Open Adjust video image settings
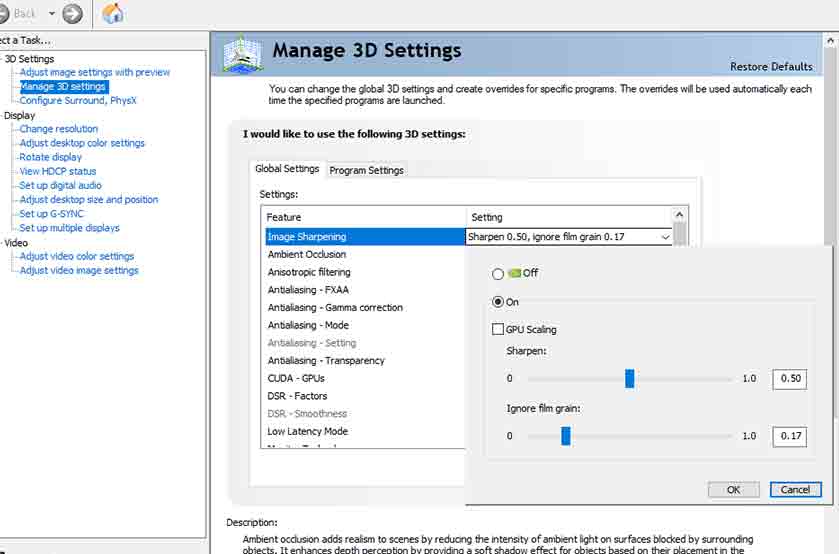Screen dimensions: 839x554 tap(79, 270)
